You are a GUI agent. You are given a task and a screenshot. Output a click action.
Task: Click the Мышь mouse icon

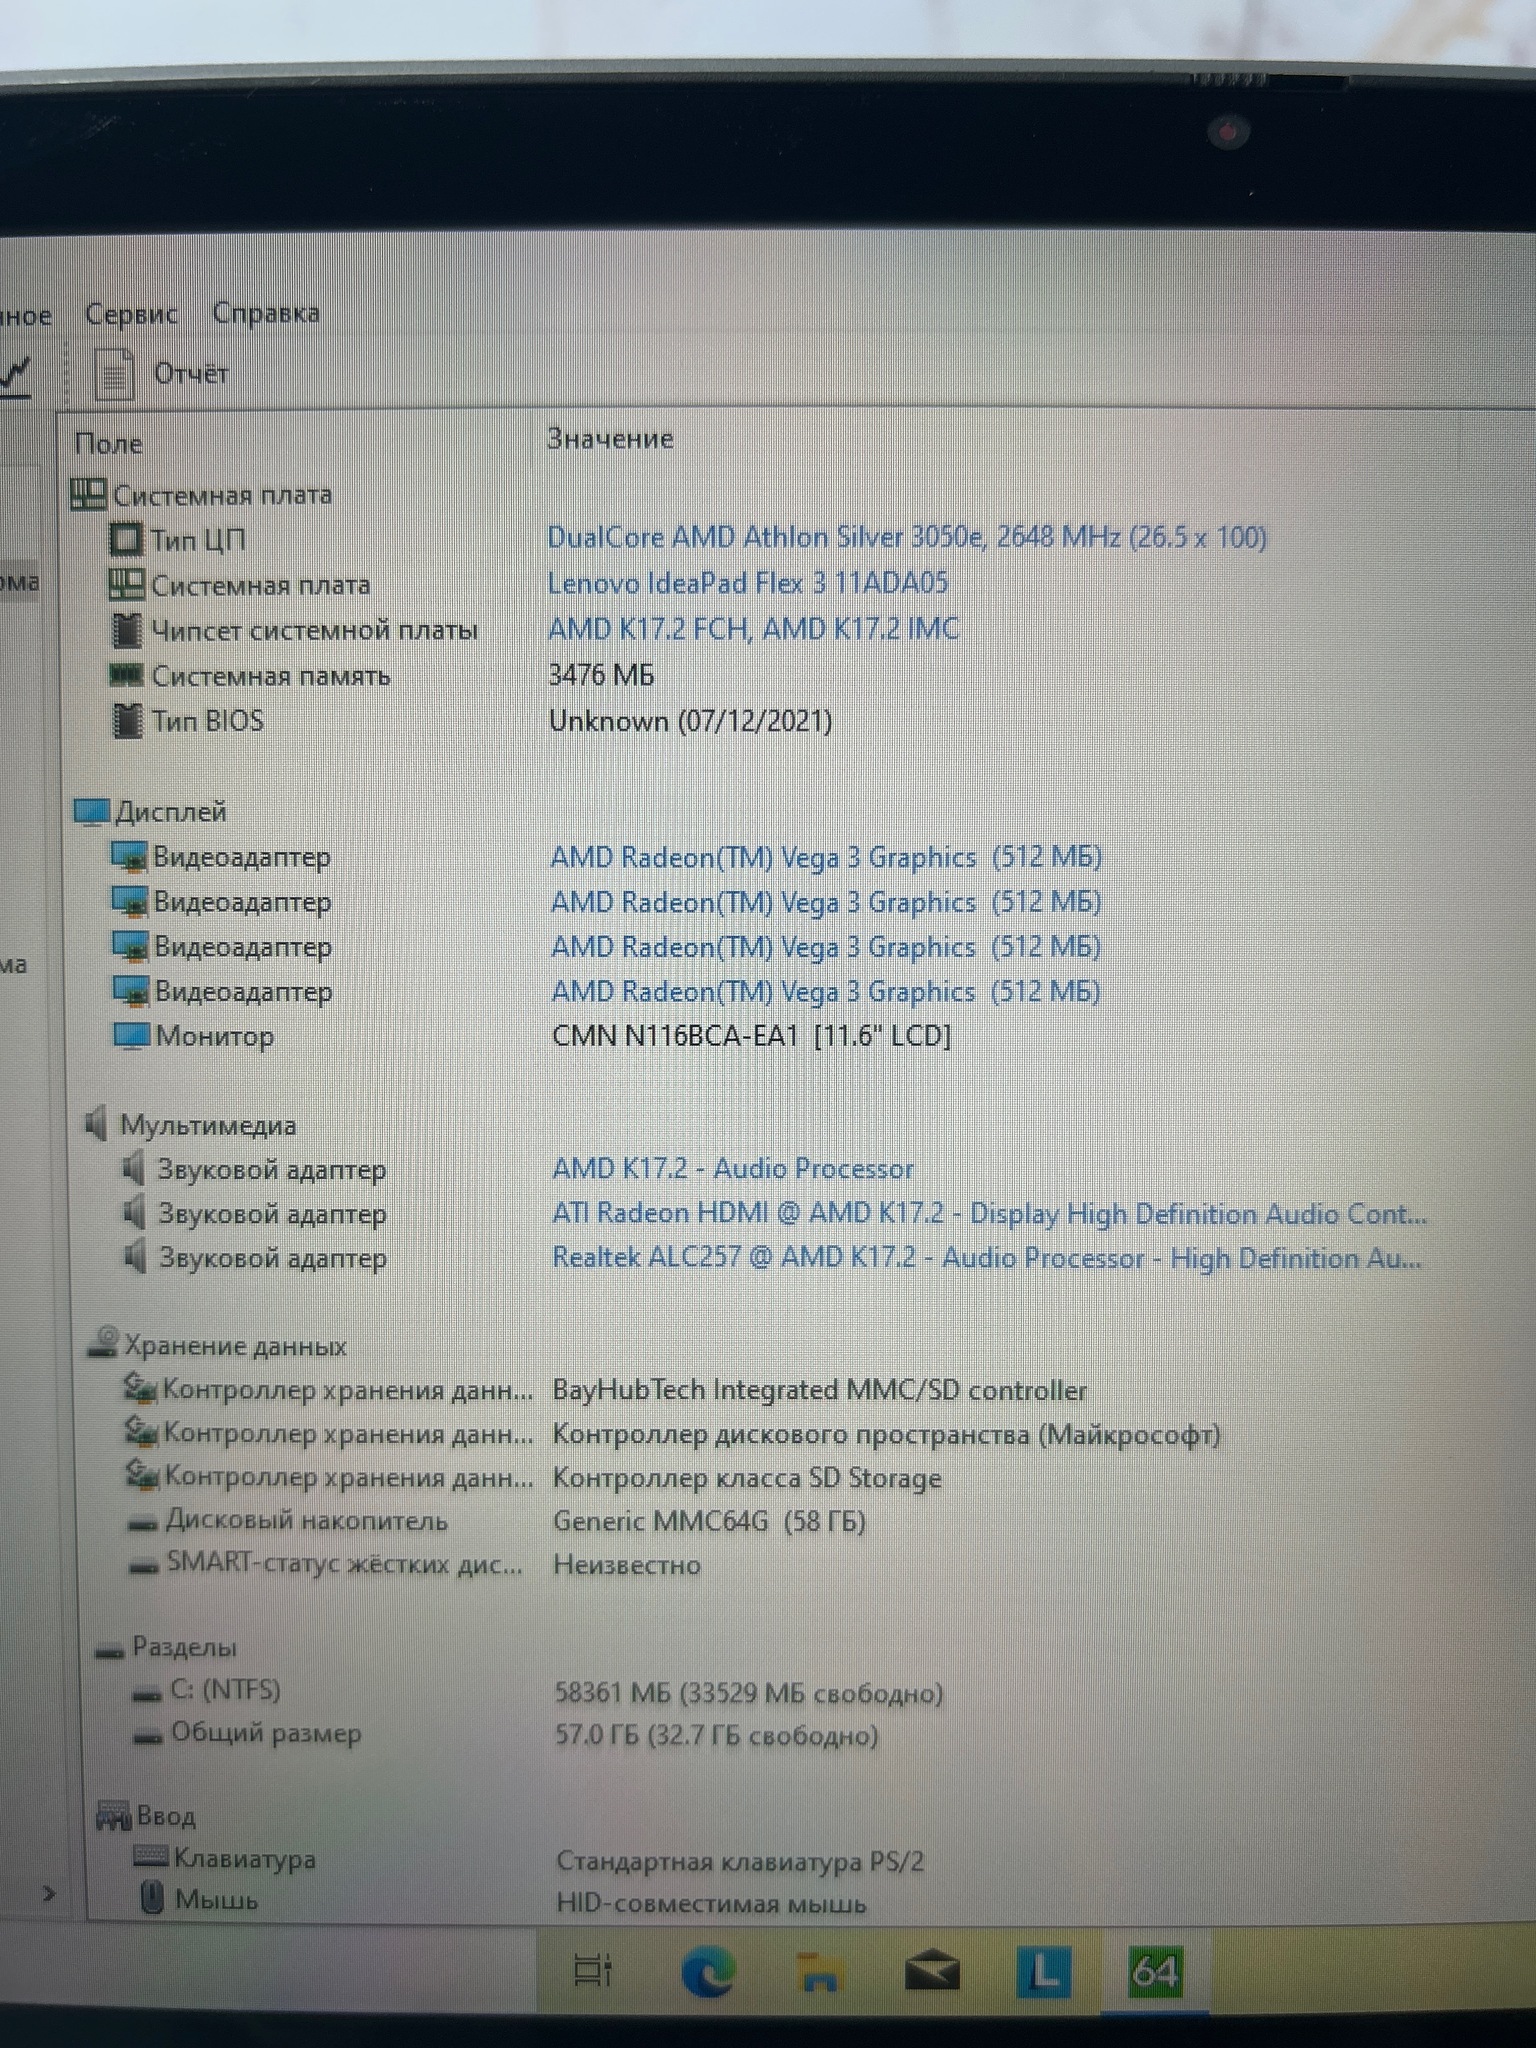pyautogui.click(x=152, y=1898)
